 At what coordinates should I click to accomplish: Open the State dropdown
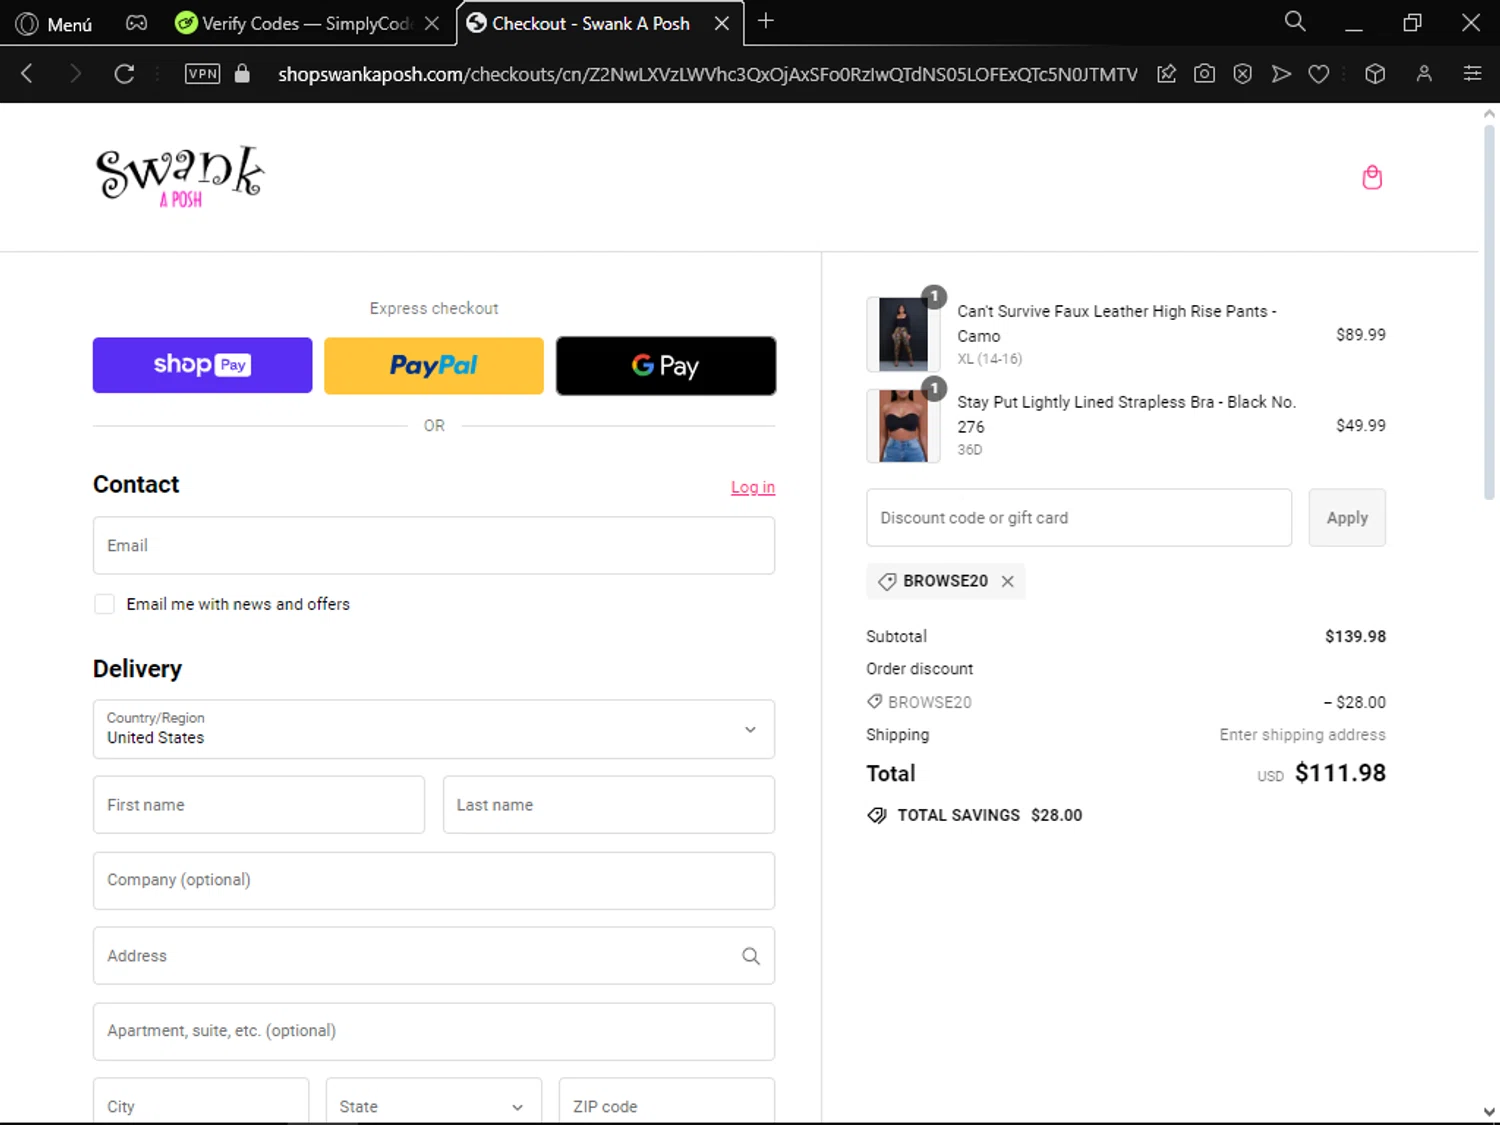point(434,1102)
